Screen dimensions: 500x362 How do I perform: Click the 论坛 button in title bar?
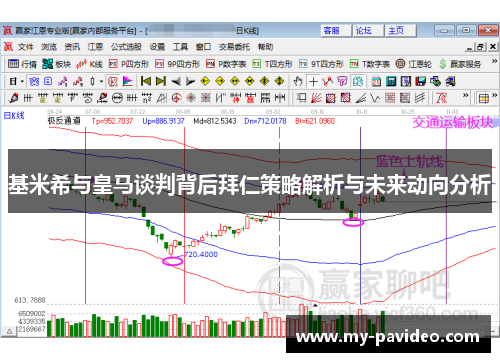pyautogui.click(x=368, y=31)
